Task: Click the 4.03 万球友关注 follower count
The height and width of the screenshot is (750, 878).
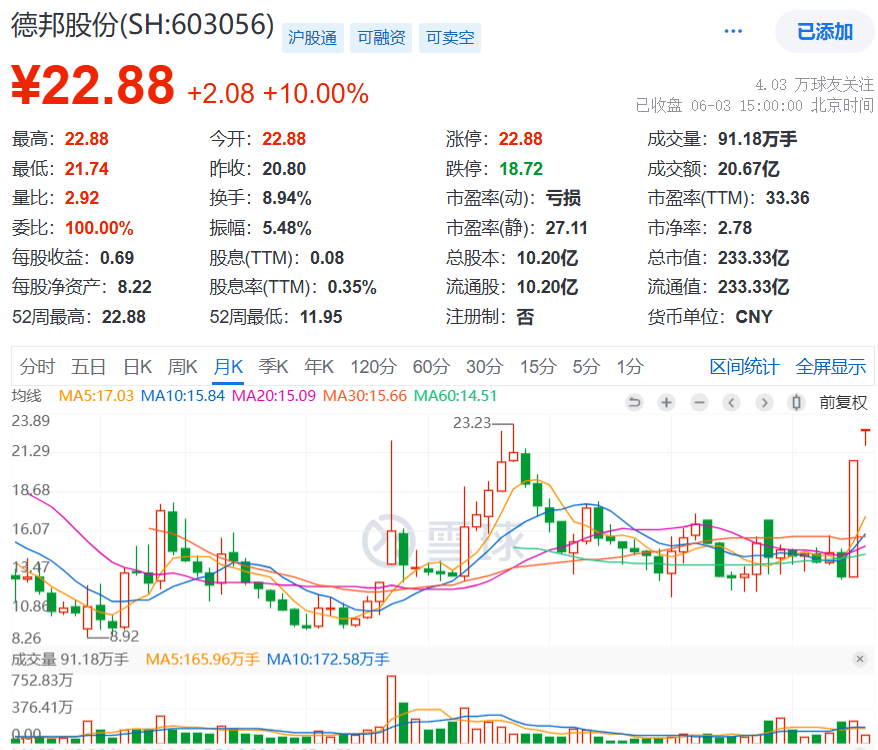Action: pos(814,85)
